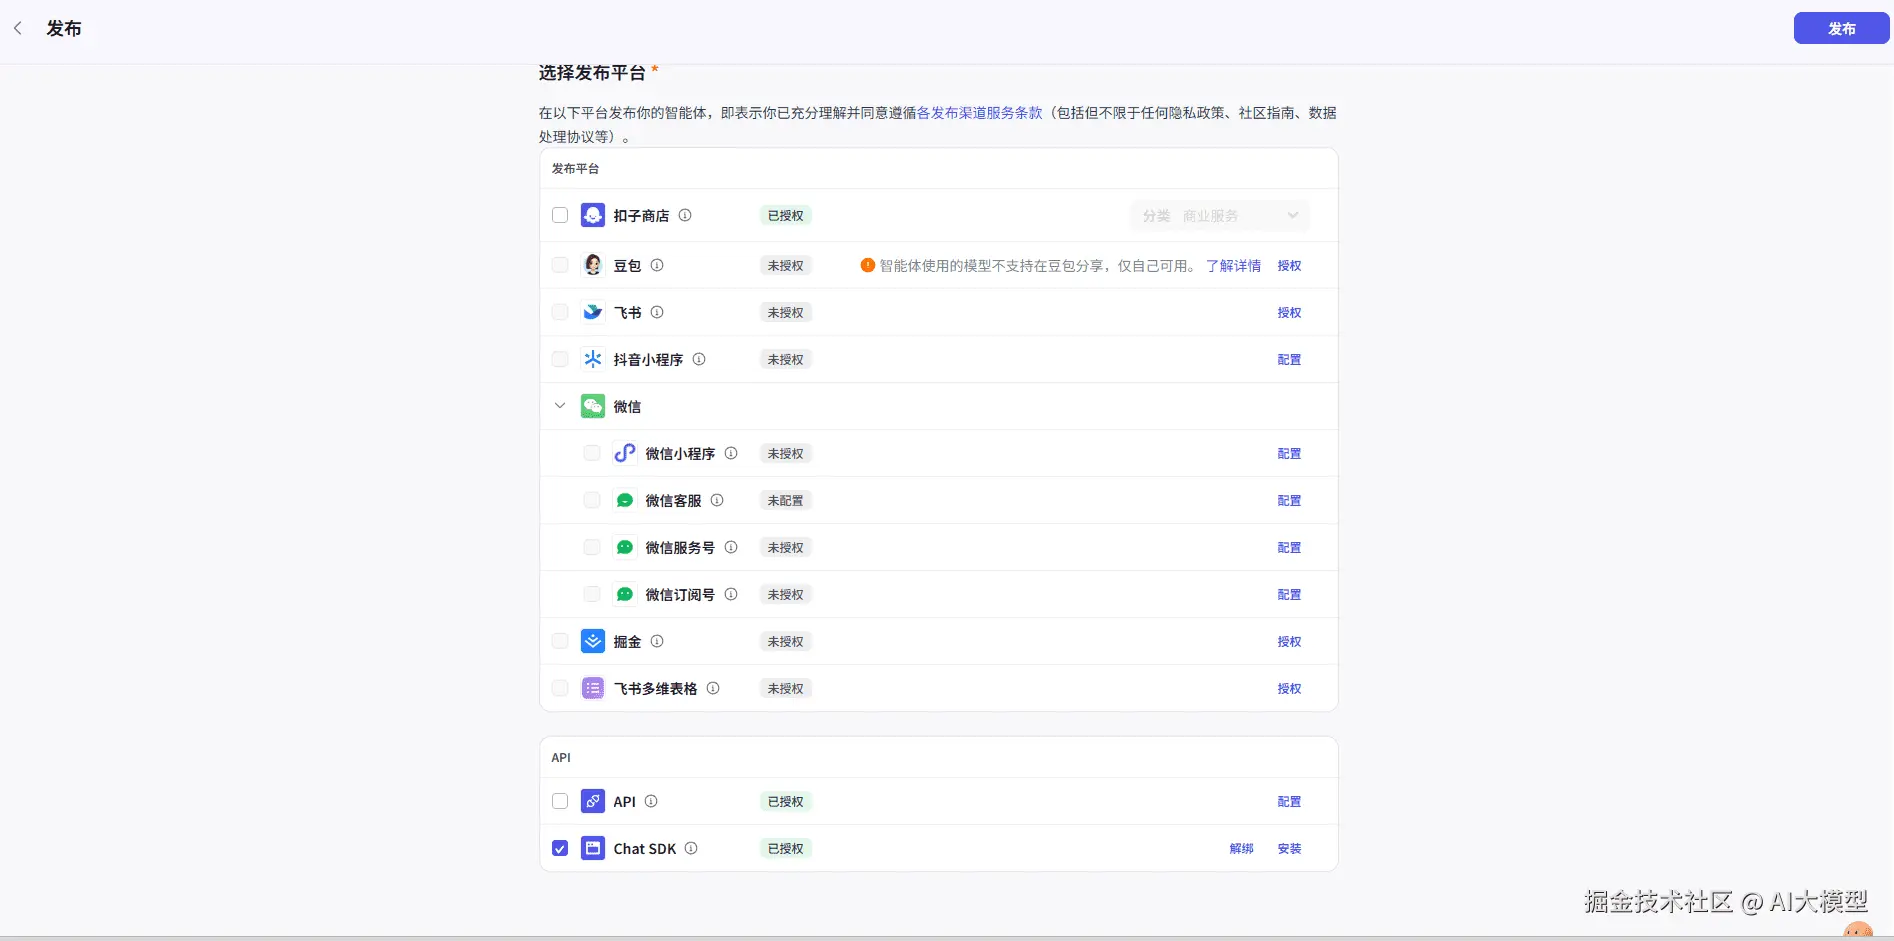Click 授权 link for 豆包
Screen dimensions: 1894x941
tap(1289, 266)
